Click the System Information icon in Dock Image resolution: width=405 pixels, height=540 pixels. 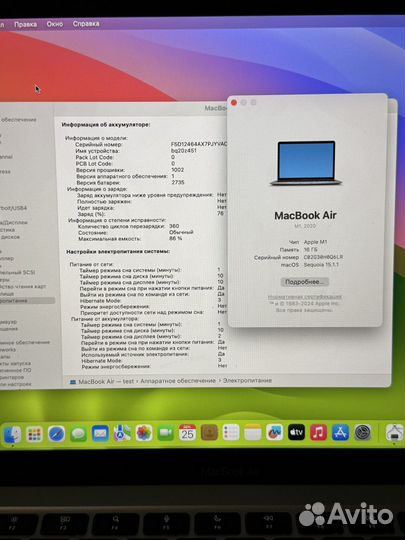point(395,432)
